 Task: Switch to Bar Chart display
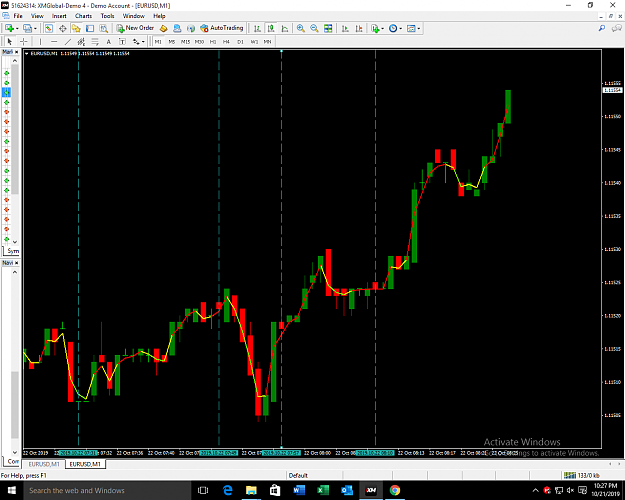click(x=257, y=28)
